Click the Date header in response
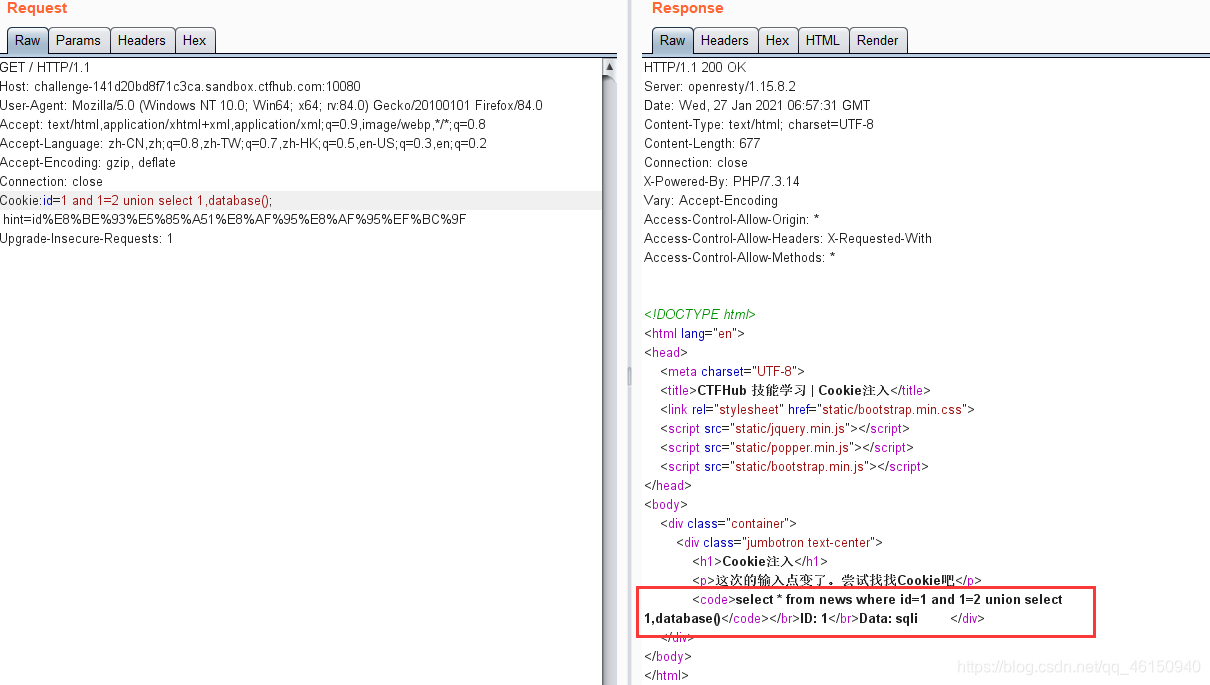This screenshot has height=685, width=1210. 757,105
